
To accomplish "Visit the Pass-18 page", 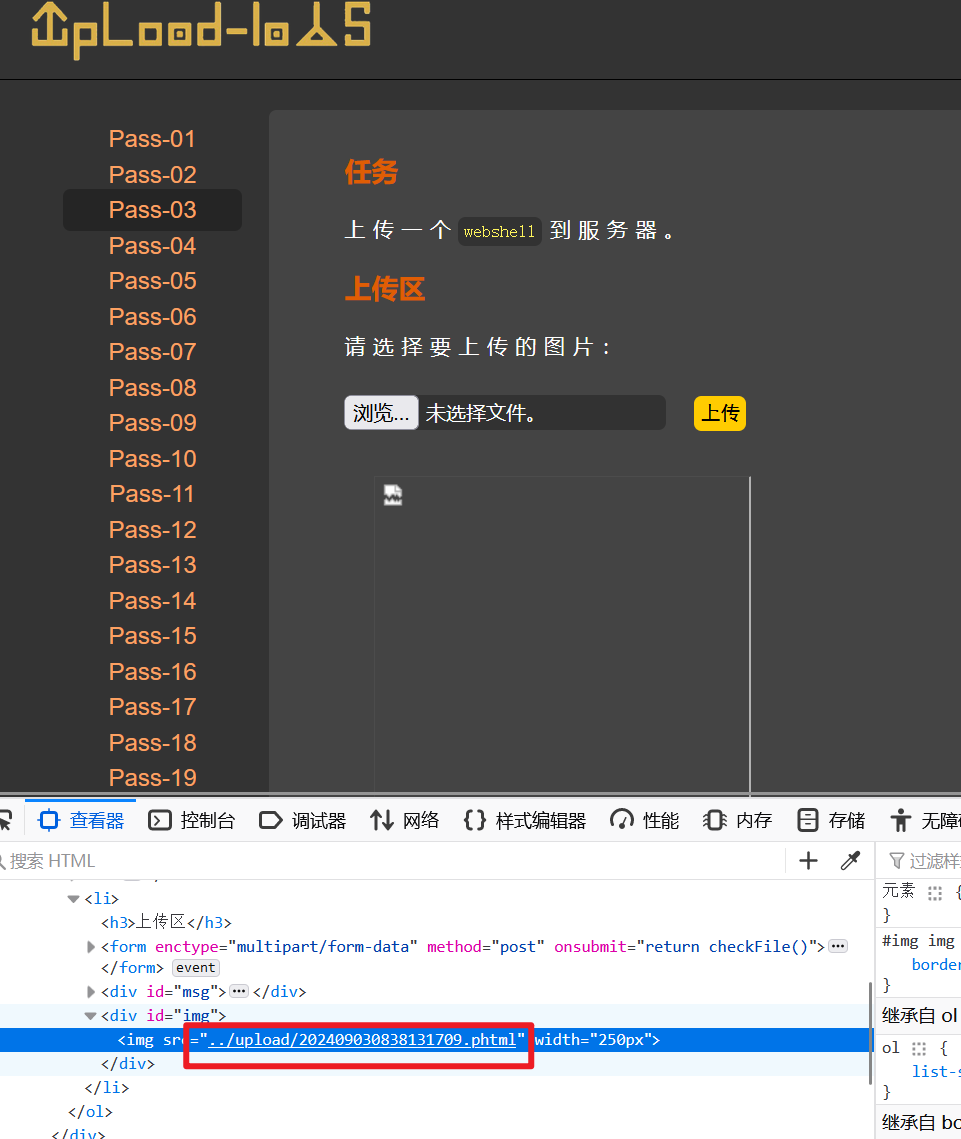I will (153, 743).
